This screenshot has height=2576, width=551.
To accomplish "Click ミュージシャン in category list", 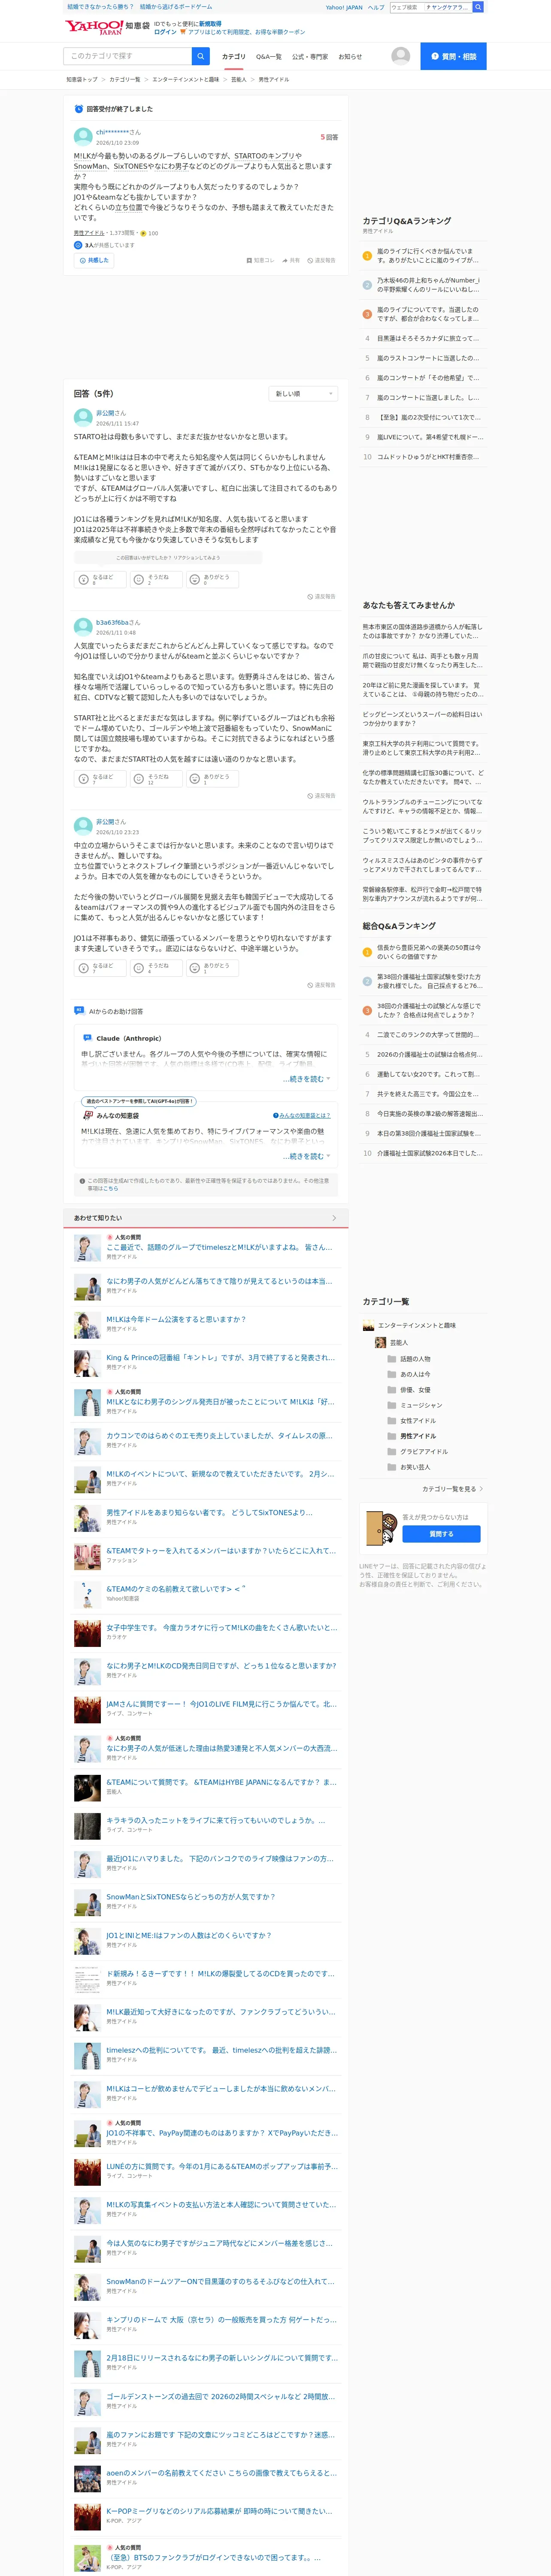I will point(421,1405).
